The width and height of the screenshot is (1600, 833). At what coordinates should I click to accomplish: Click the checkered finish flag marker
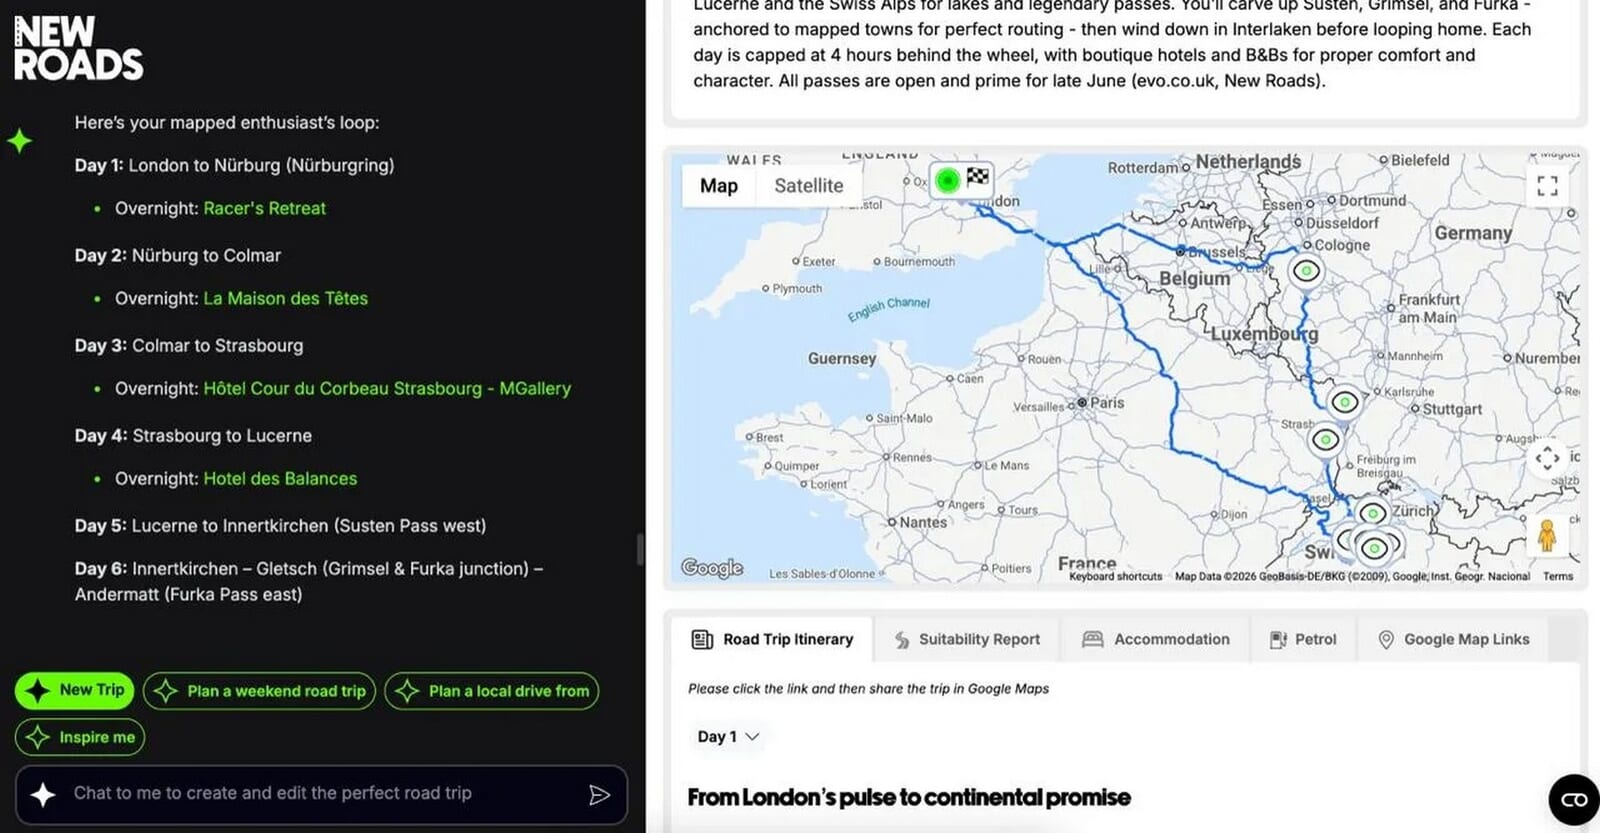tap(978, 177)
